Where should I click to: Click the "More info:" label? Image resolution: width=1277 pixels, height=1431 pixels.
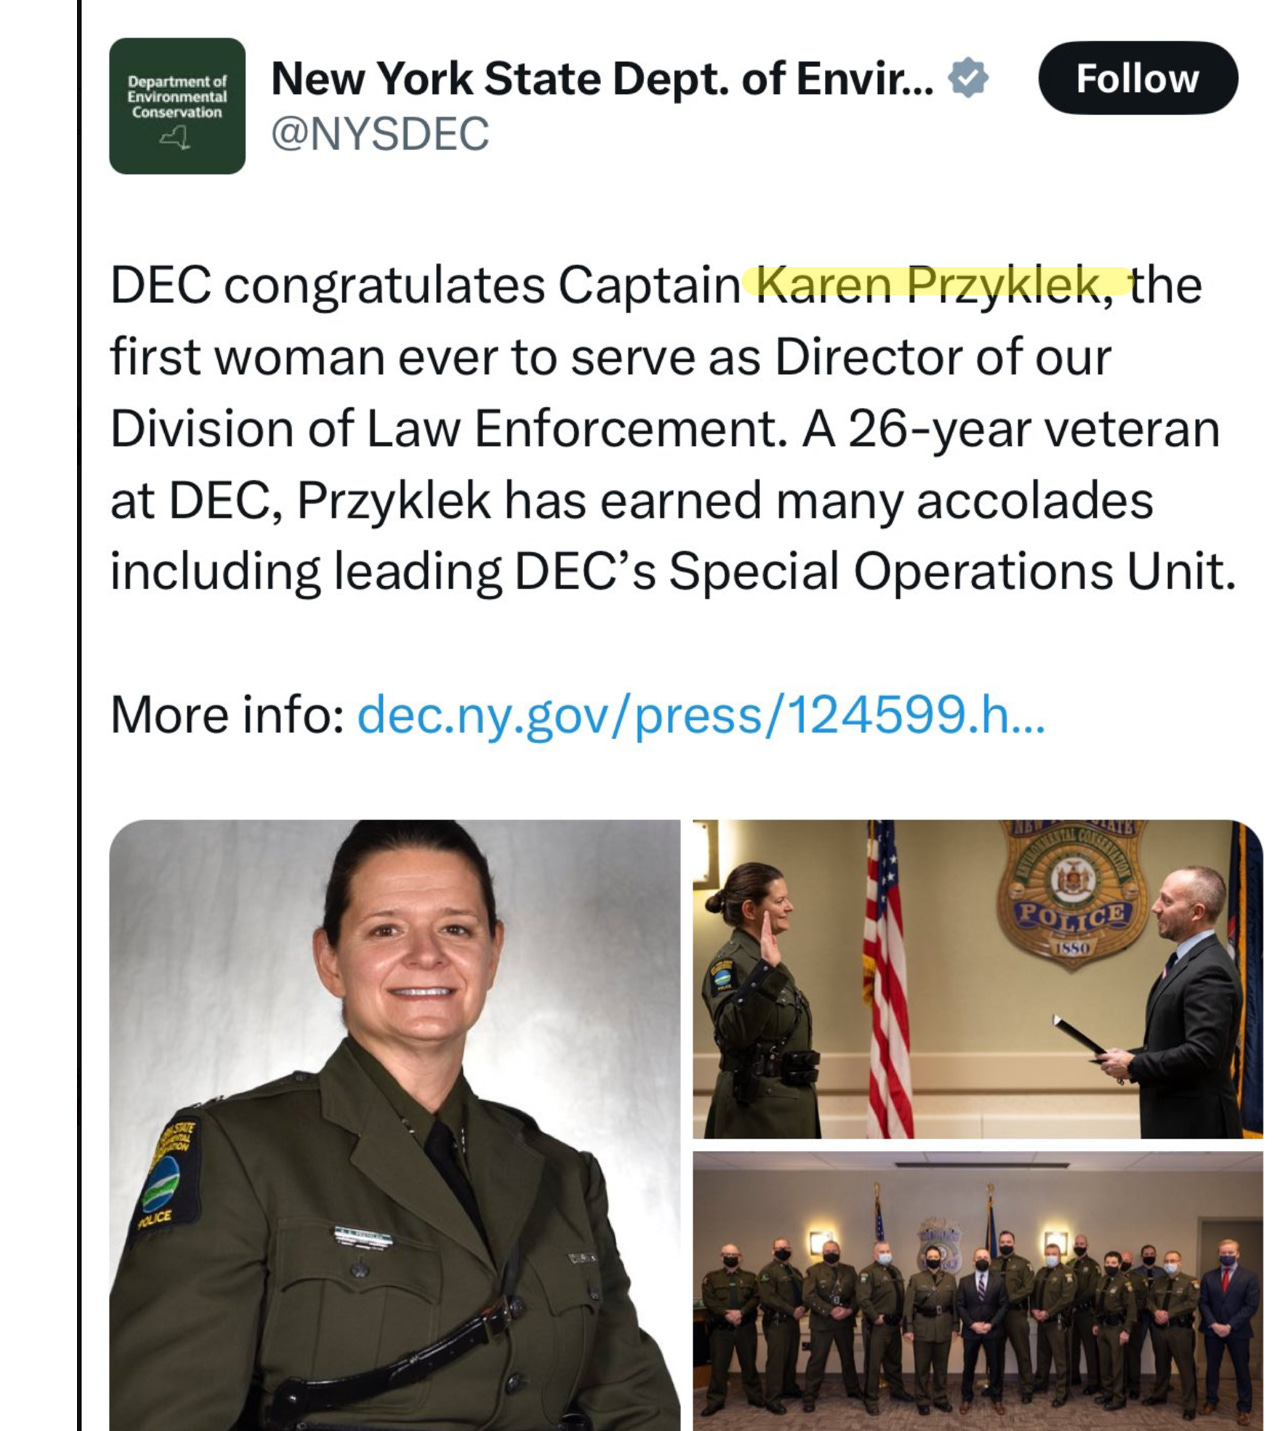[x=227, y=715]
